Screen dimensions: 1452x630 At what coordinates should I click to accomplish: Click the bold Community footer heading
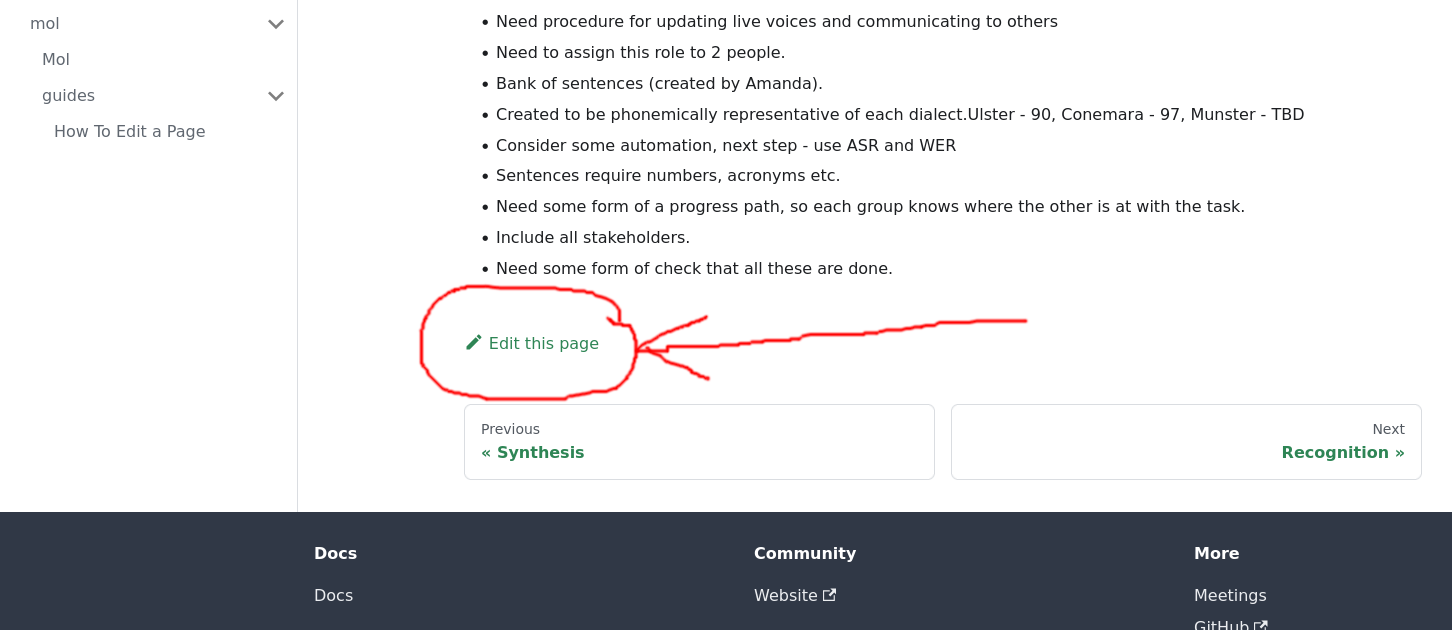point(805,553)
